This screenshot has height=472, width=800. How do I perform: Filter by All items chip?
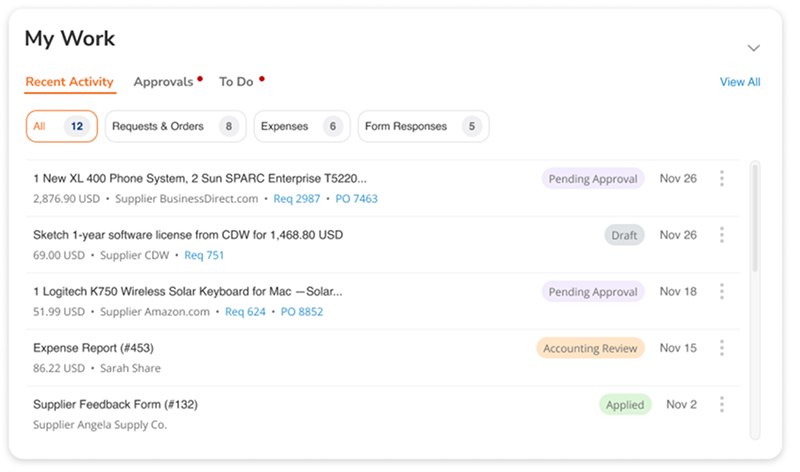61,127
